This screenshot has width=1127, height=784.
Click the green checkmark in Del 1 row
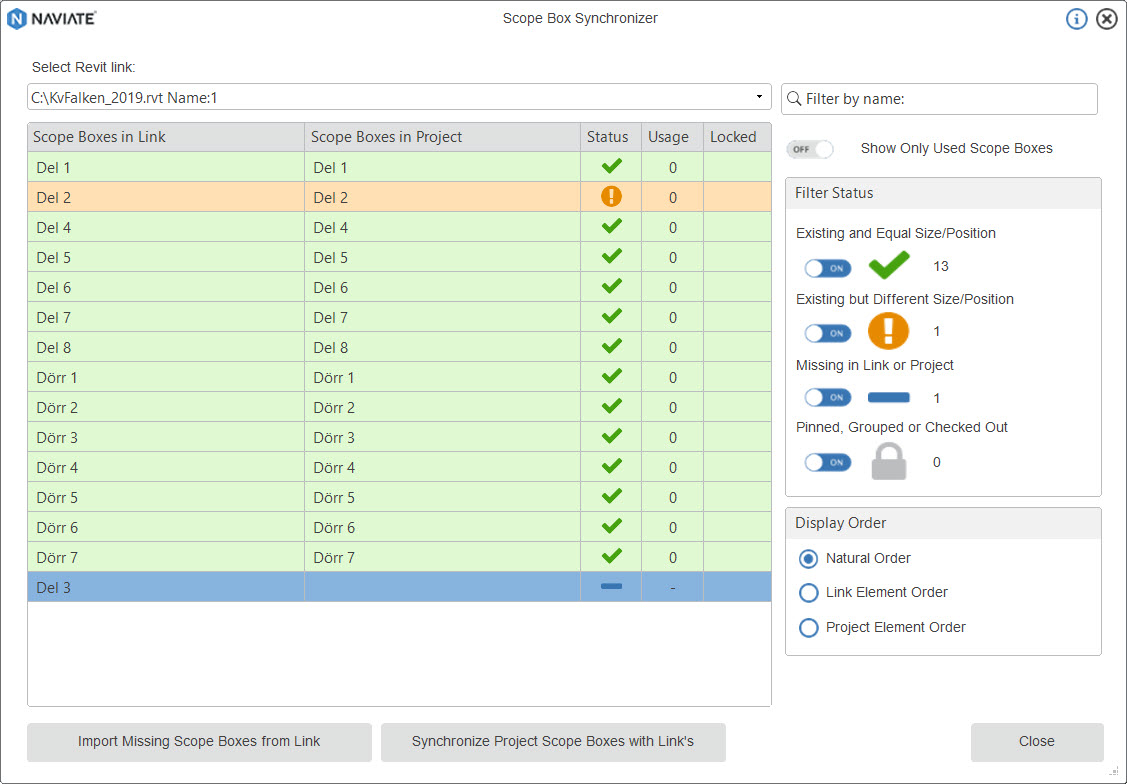(611, 167)
